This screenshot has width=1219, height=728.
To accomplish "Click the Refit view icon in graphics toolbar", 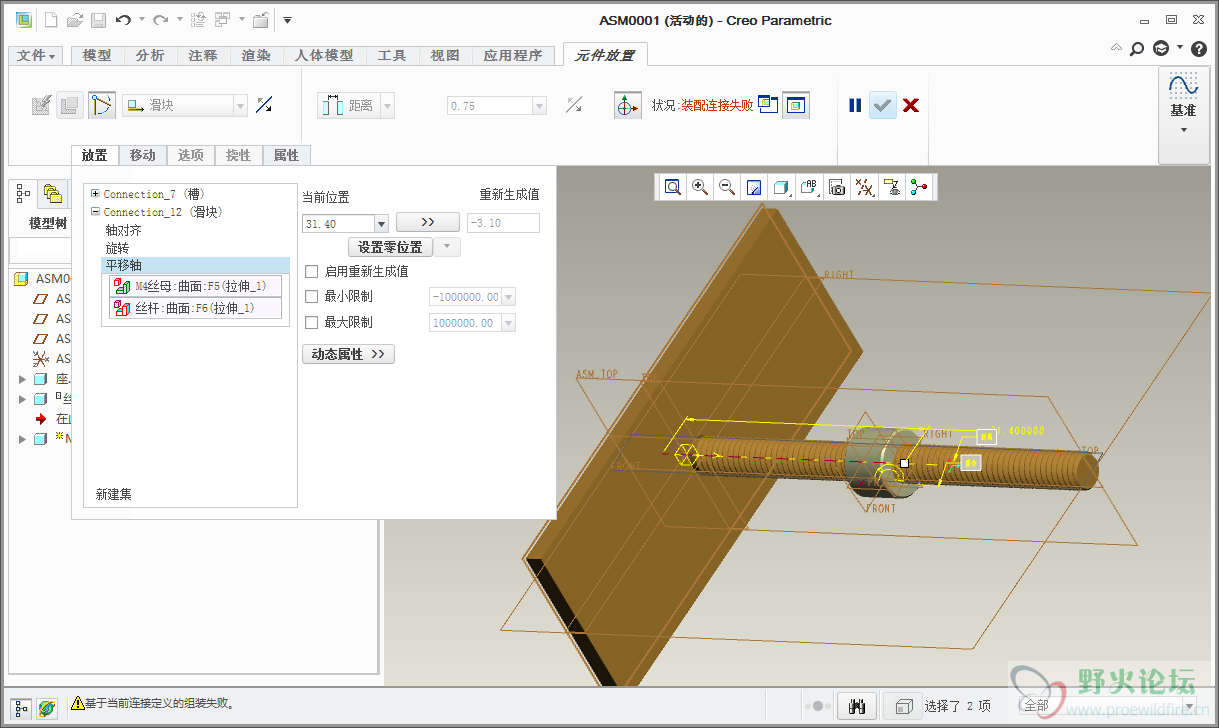I will pyautogui.click(x=673, y=187).
